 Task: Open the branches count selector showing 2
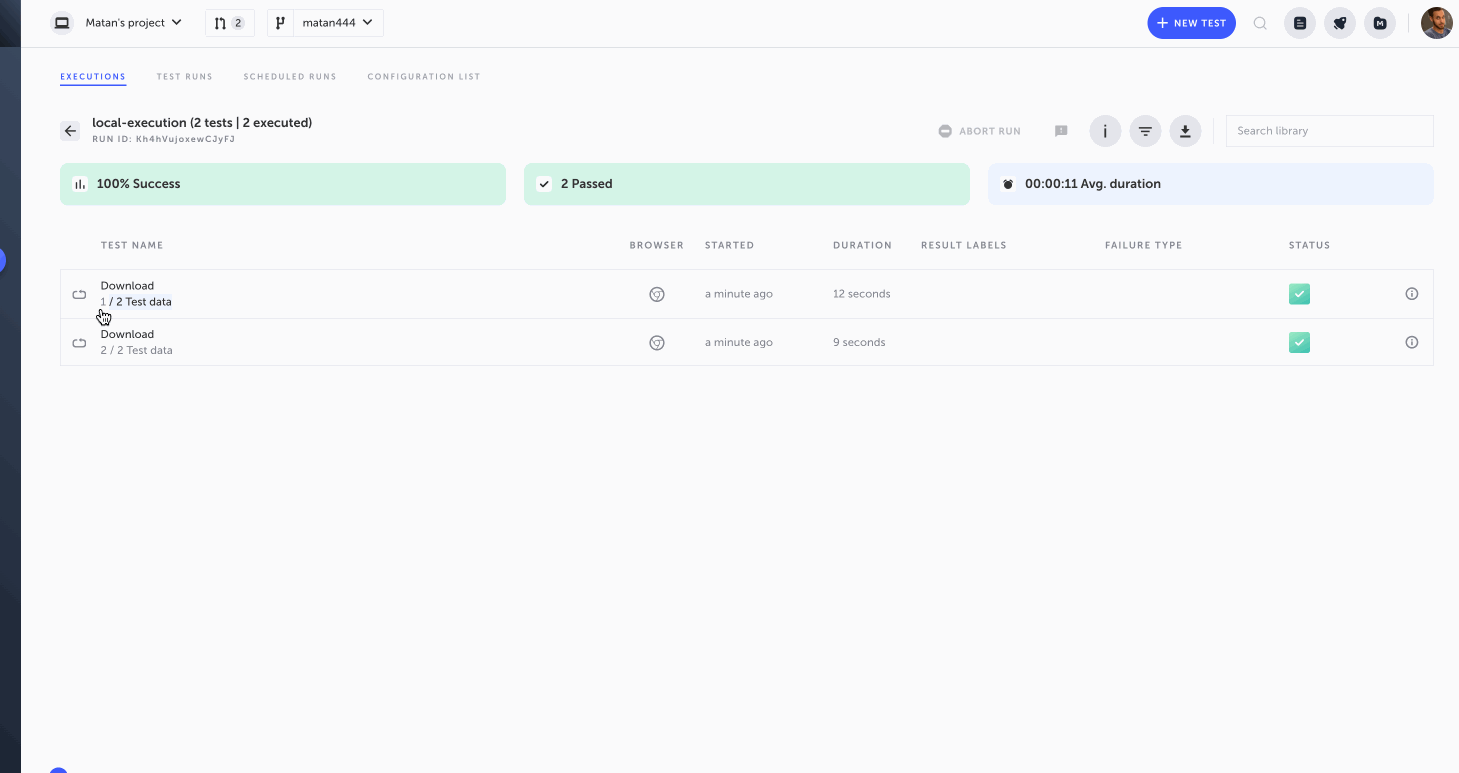point(229,22)
